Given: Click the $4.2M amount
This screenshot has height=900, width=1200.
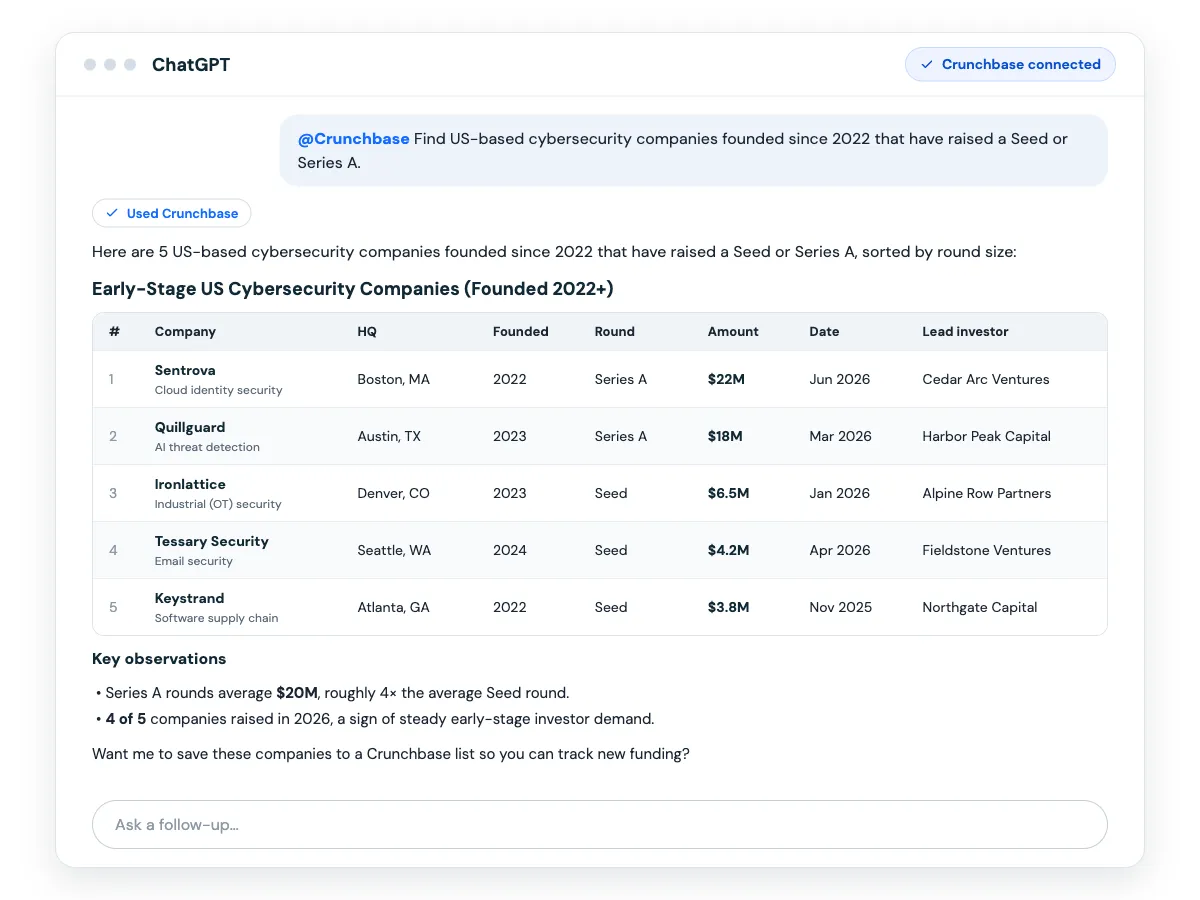Looking at the screenshot, I should [728, 550].
